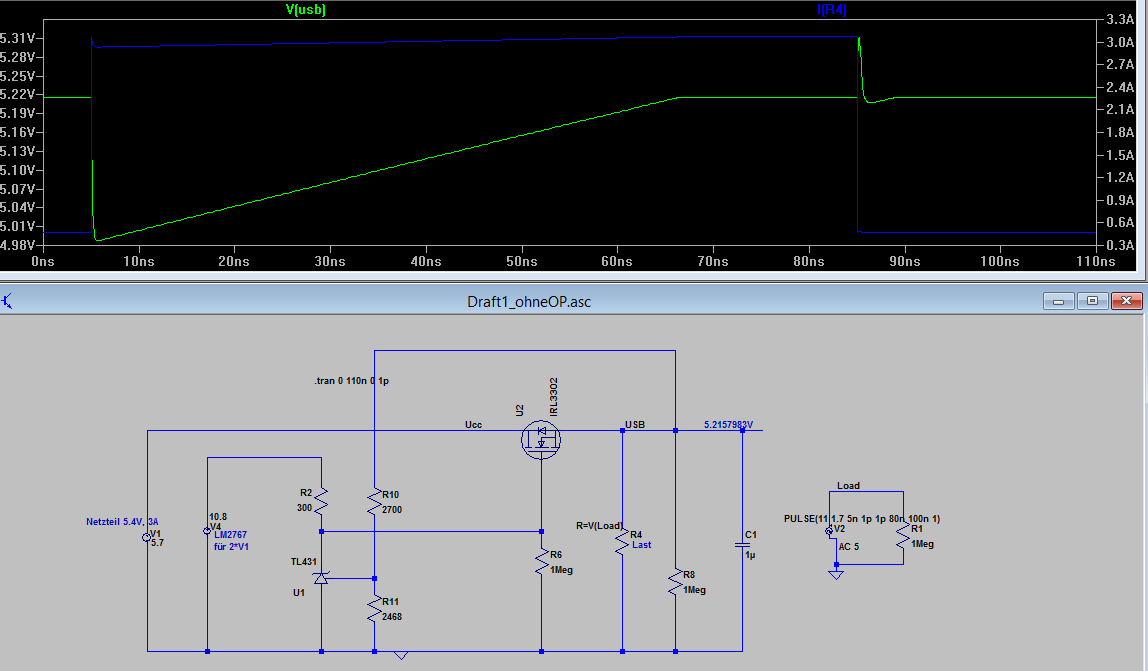Click the 1Meg value of R8
Screen dimensions: 1148x671
click(694, 590)
